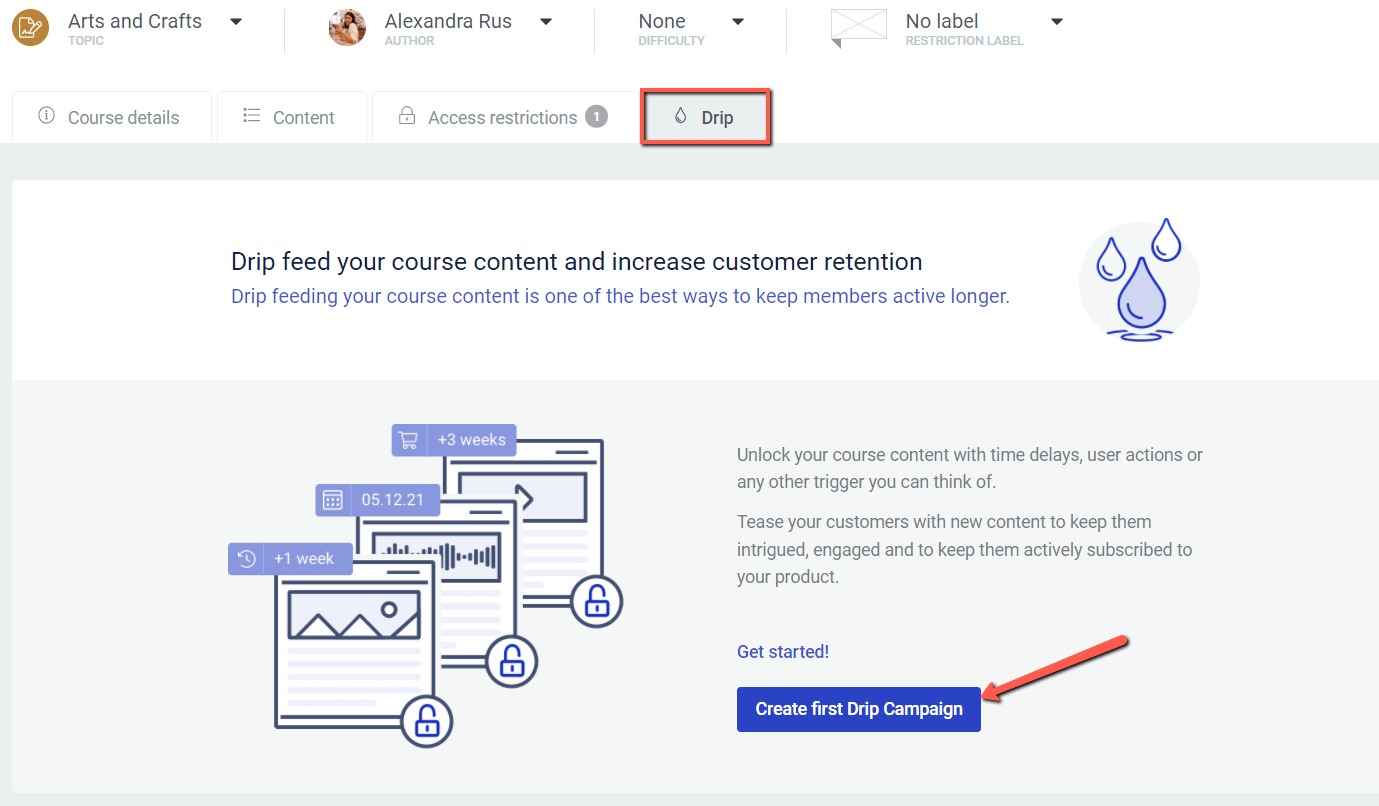Click the restriction label envelope icon
Image resolution: width=1379 pixels, height=806 pixels.
tap(858, 27)
